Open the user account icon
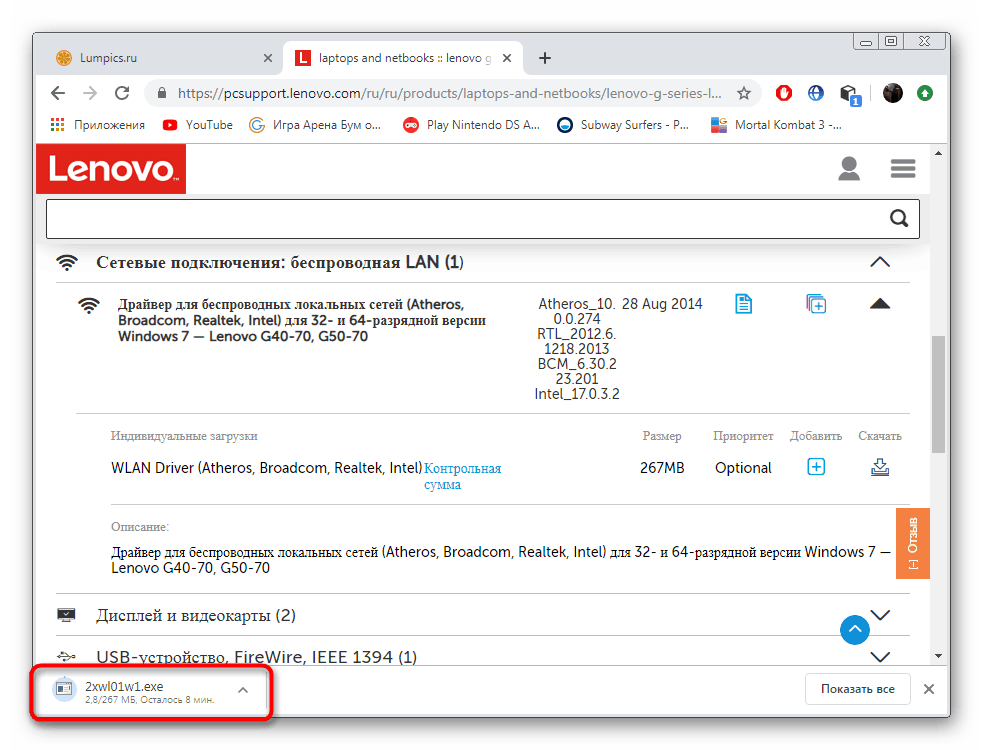The image size is (983, 750). point(849,169)
